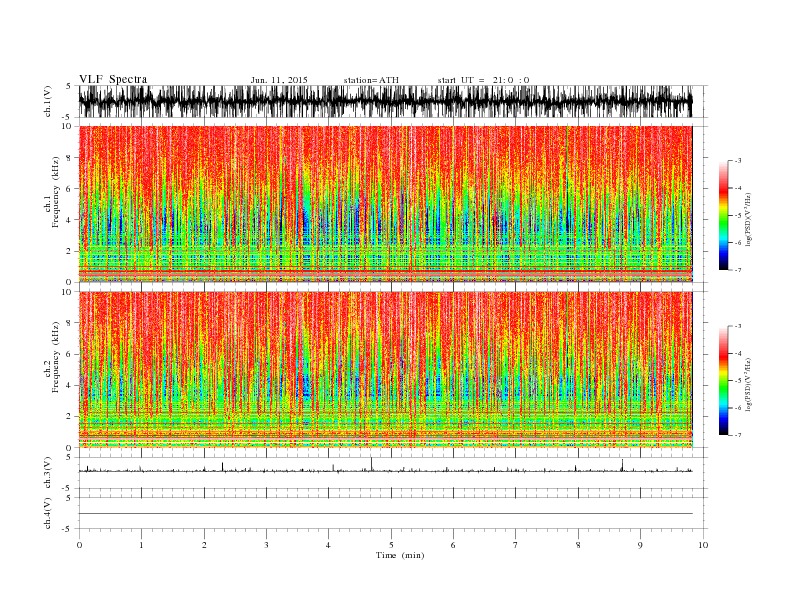Click the "start UT = 21:0 :0" text

point(483,80)
